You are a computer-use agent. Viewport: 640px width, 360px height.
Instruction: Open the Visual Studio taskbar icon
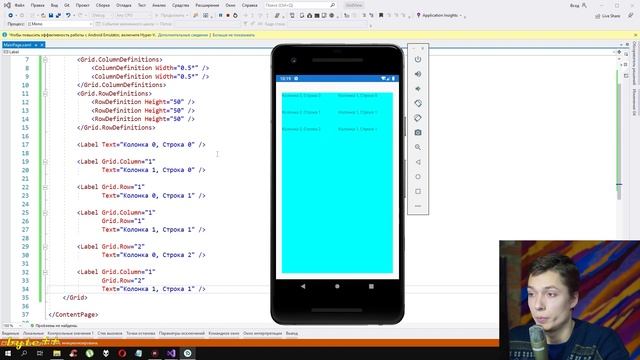point(171,353)
